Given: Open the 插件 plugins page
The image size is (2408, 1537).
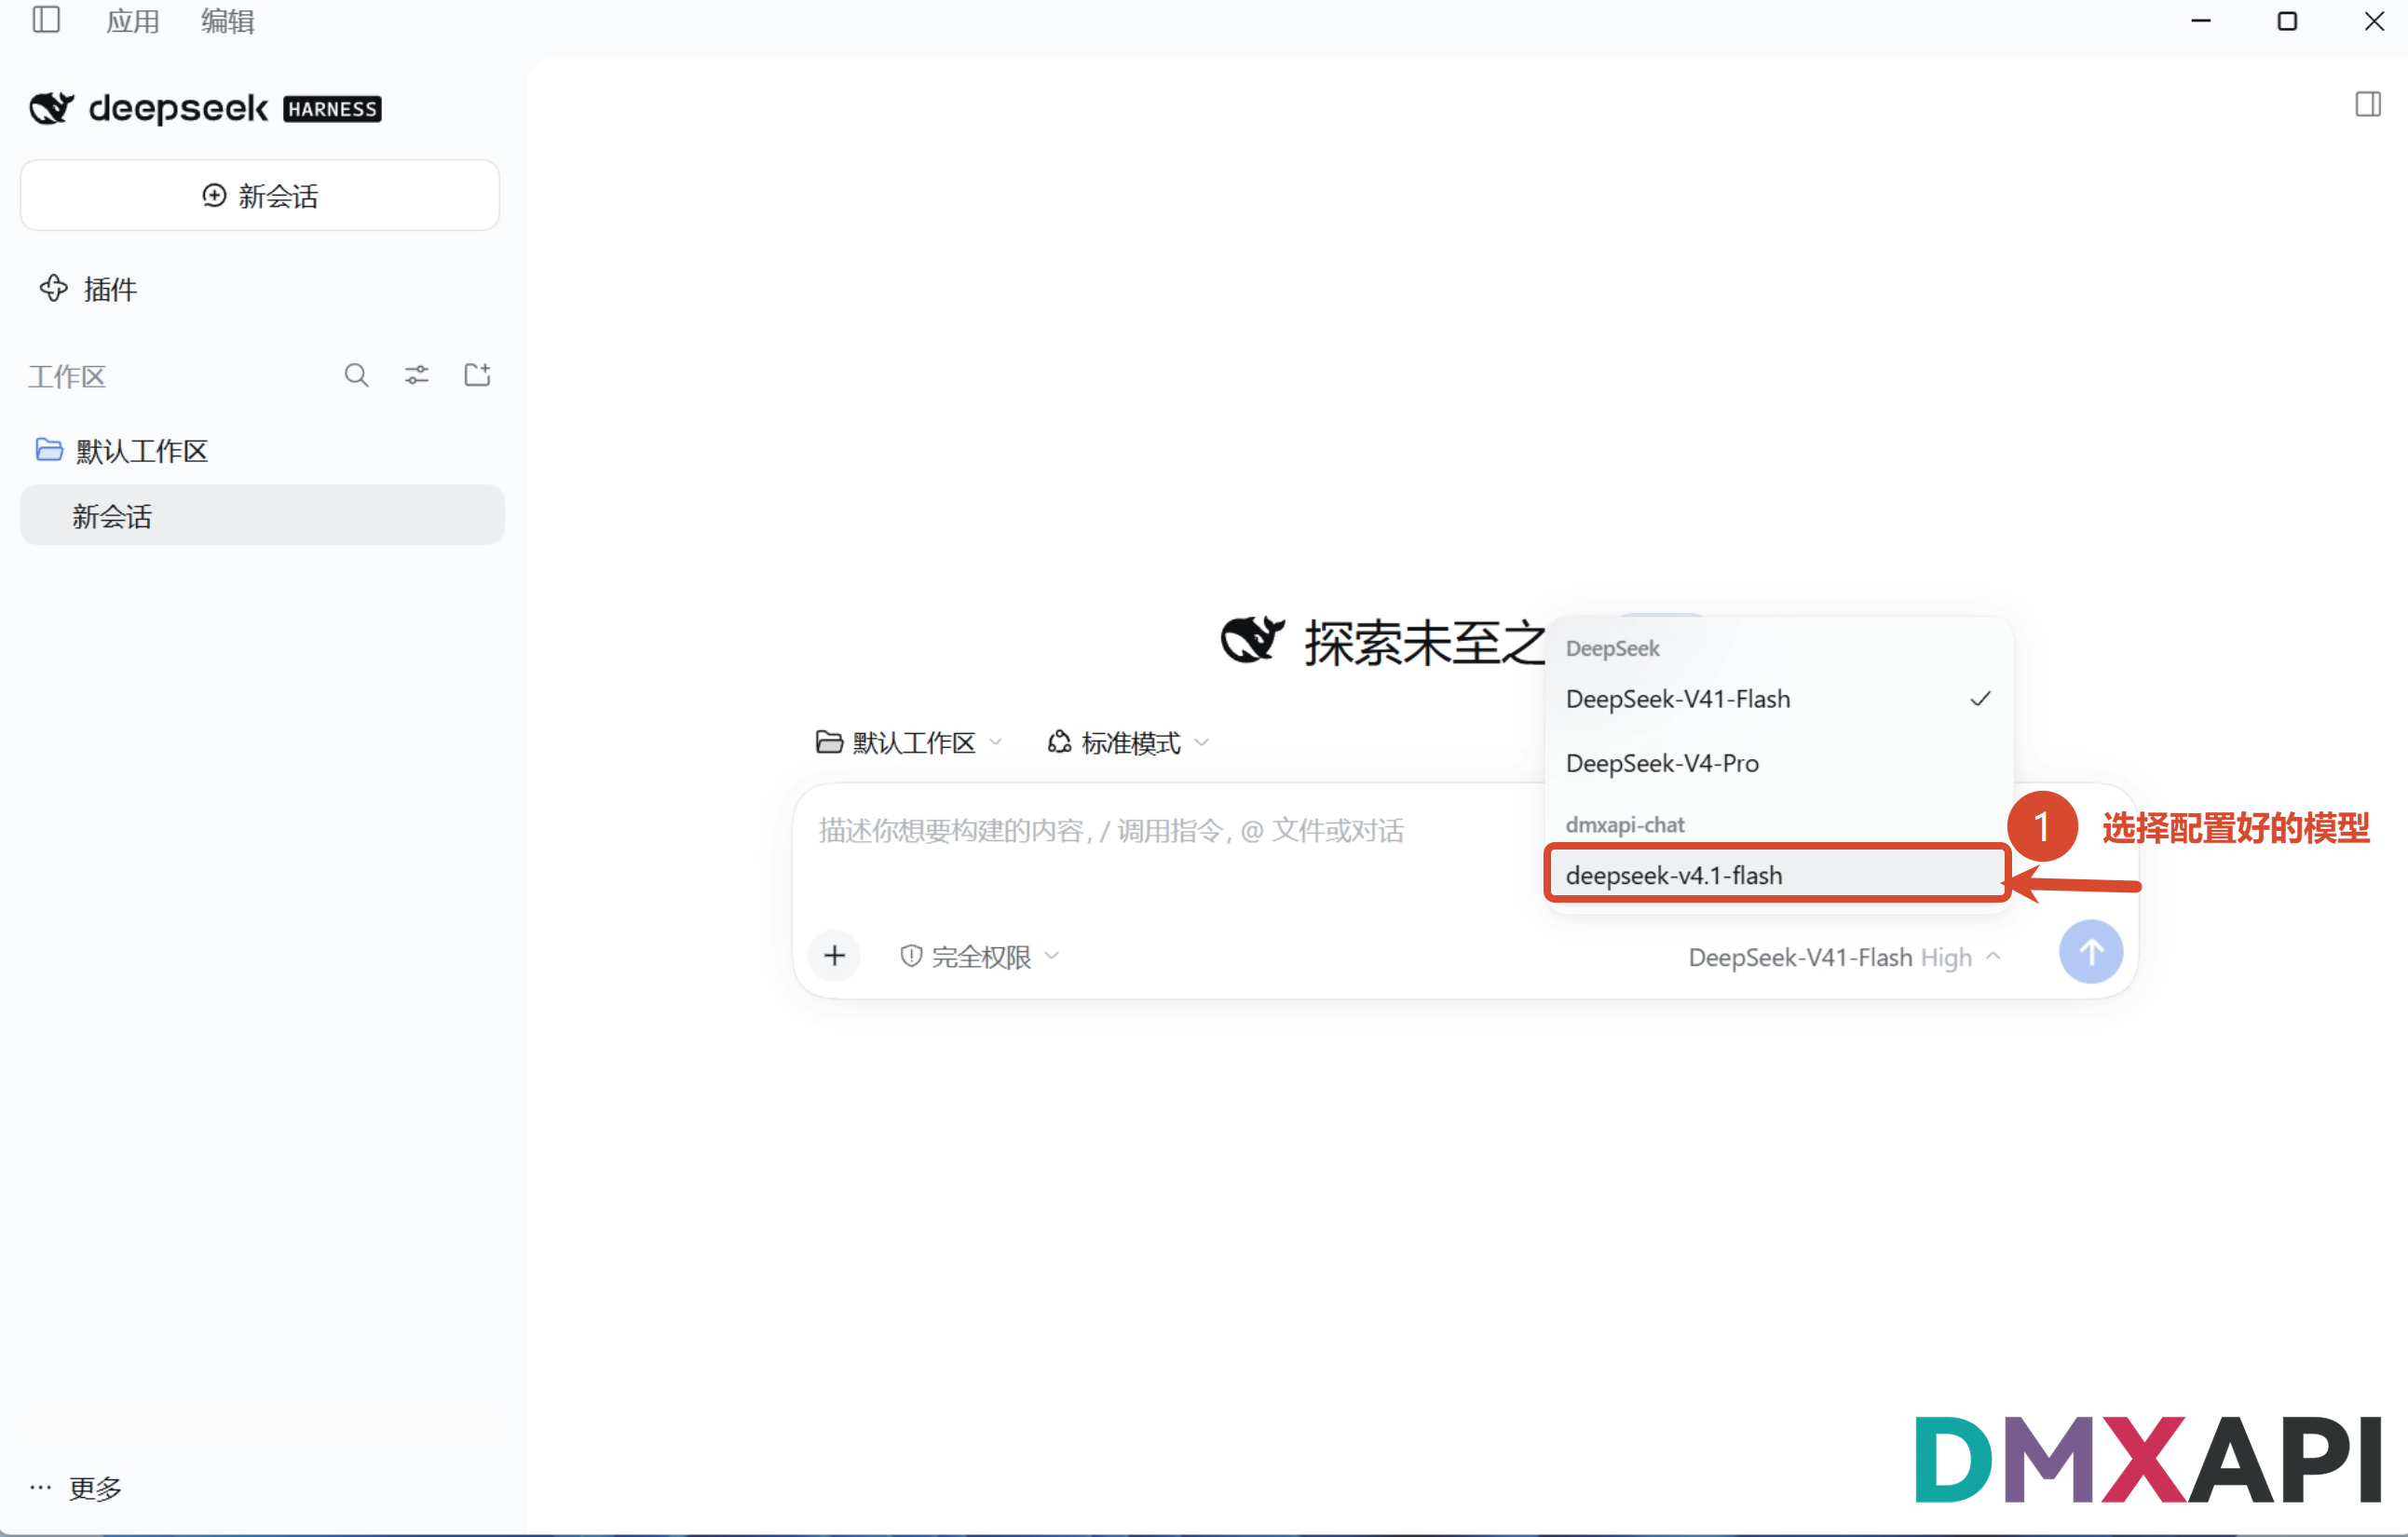Looking at the screenshot, I should pyautogui.click(x=88, y=289).
